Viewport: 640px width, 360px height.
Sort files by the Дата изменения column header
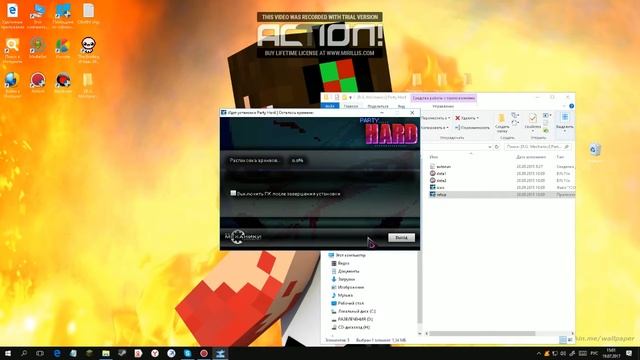tap(531, 157)
